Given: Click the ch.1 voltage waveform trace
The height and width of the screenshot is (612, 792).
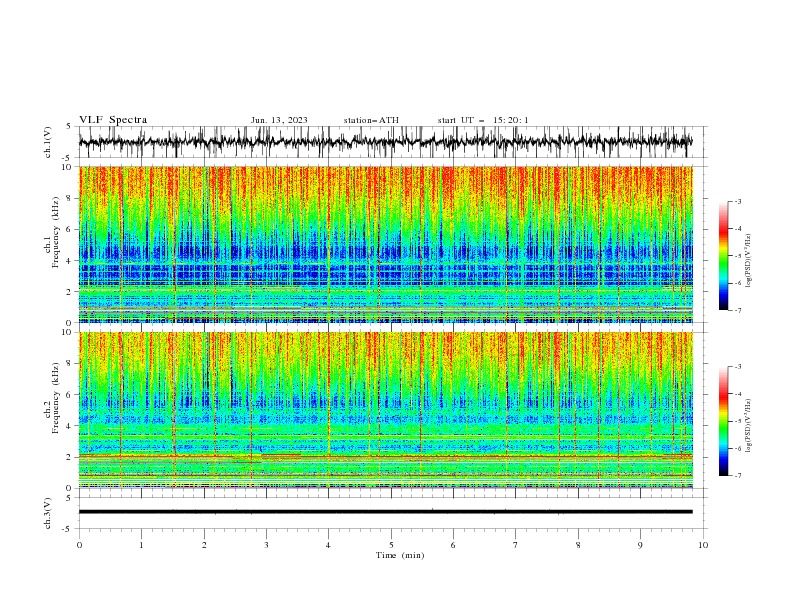Looking at the screenshot, I should click(x=385, y=142).
